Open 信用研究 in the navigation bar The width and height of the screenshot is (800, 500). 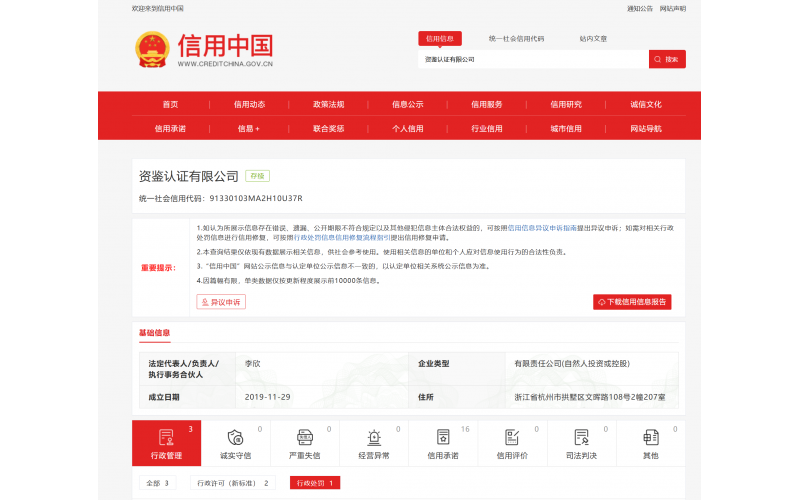[566, 104]
